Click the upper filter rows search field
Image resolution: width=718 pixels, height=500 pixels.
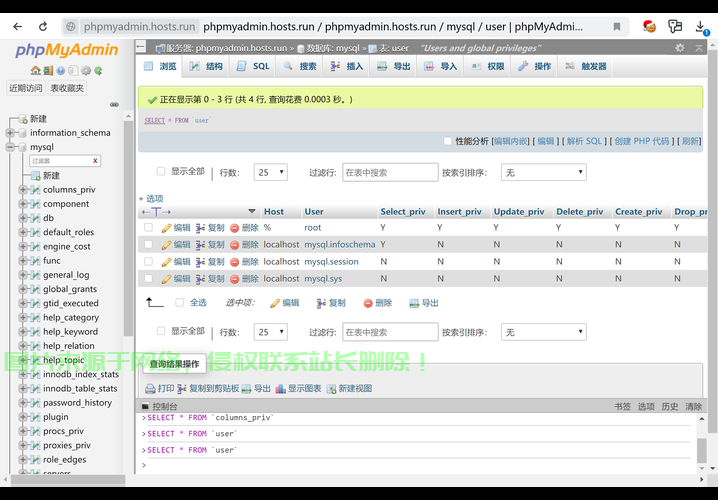390,172
